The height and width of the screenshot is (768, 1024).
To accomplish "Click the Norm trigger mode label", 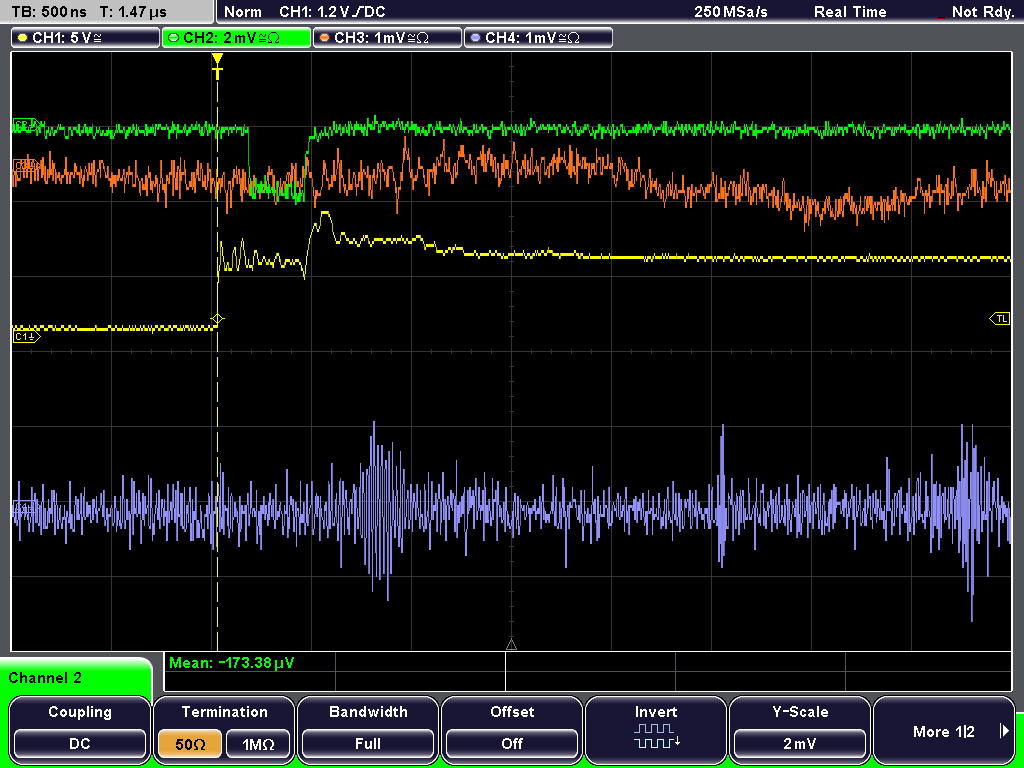I will pos(243,12).
